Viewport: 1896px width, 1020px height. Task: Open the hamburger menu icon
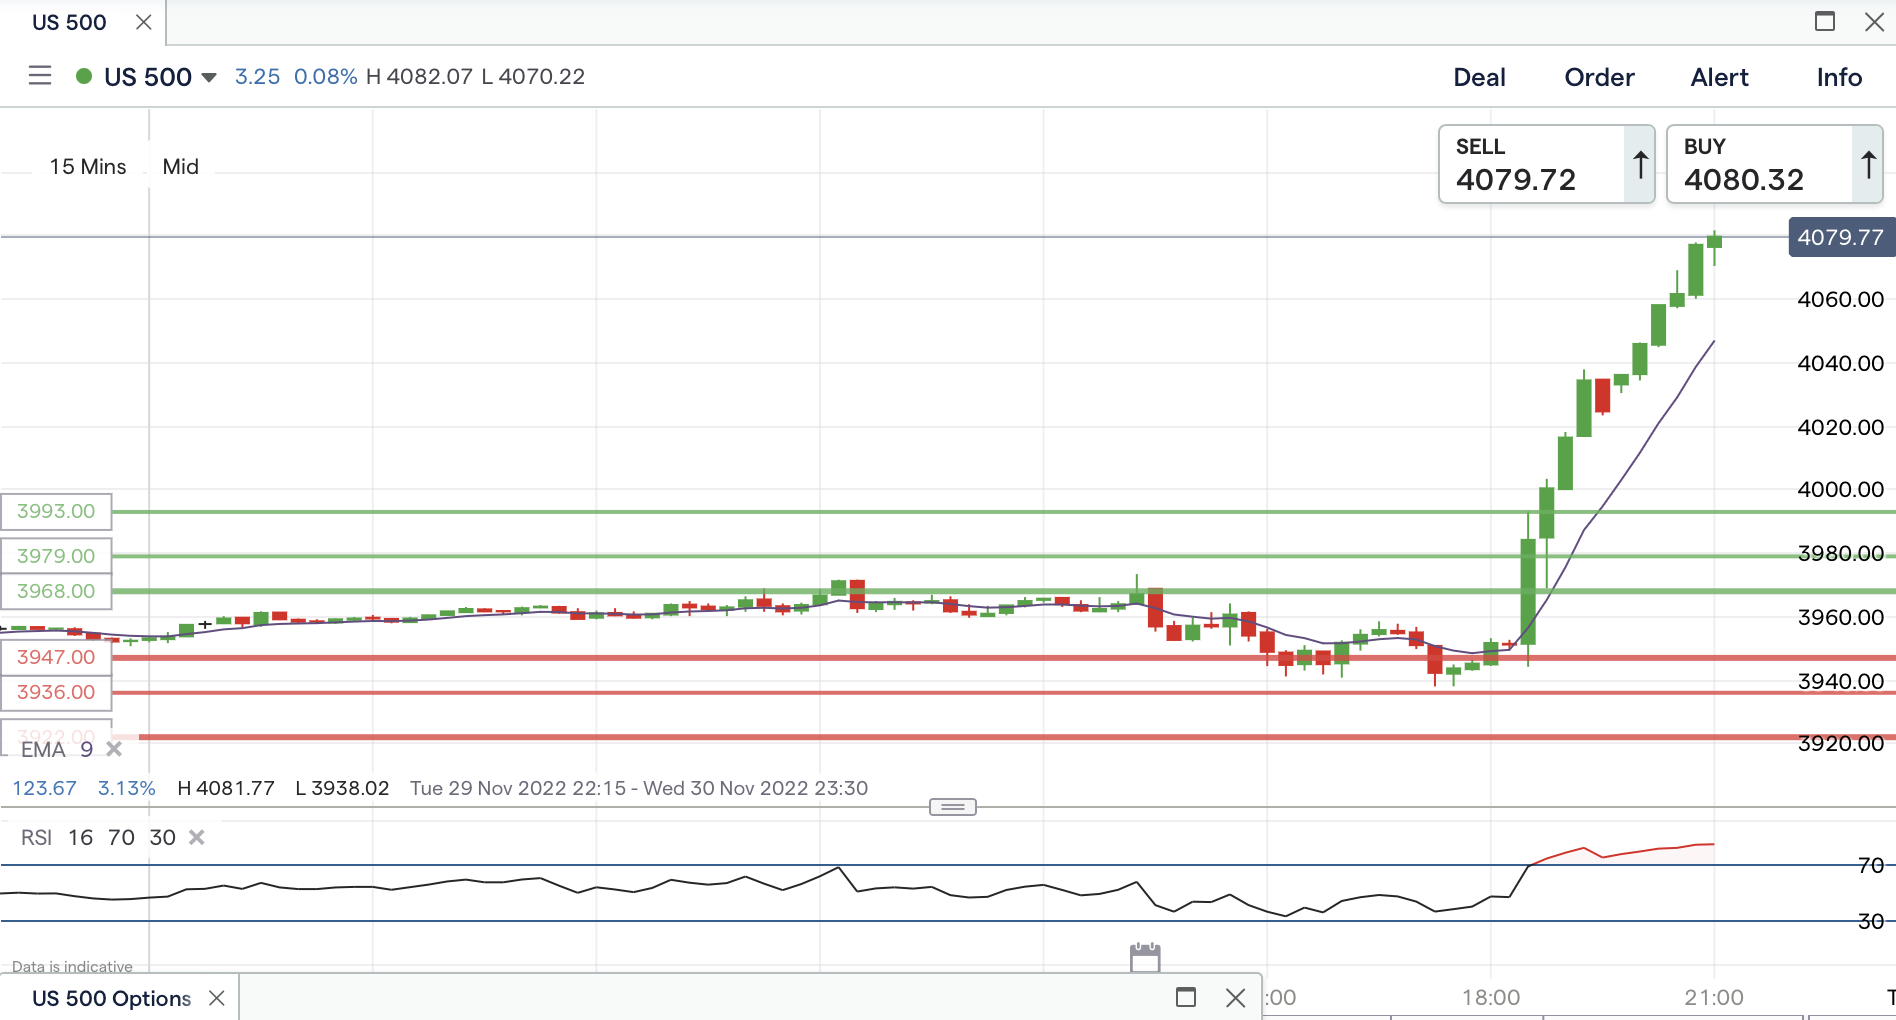[x=40, y=76]
